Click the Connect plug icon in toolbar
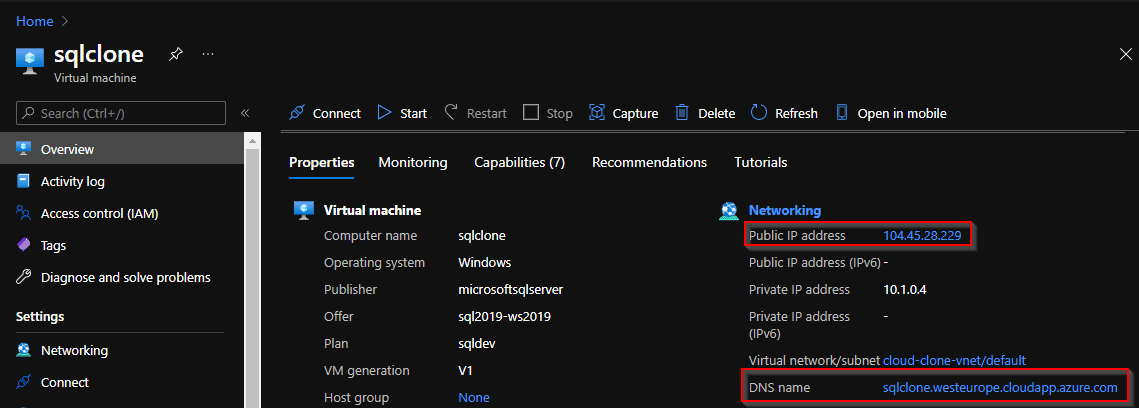1139x408 pixels. pos(296,113)
